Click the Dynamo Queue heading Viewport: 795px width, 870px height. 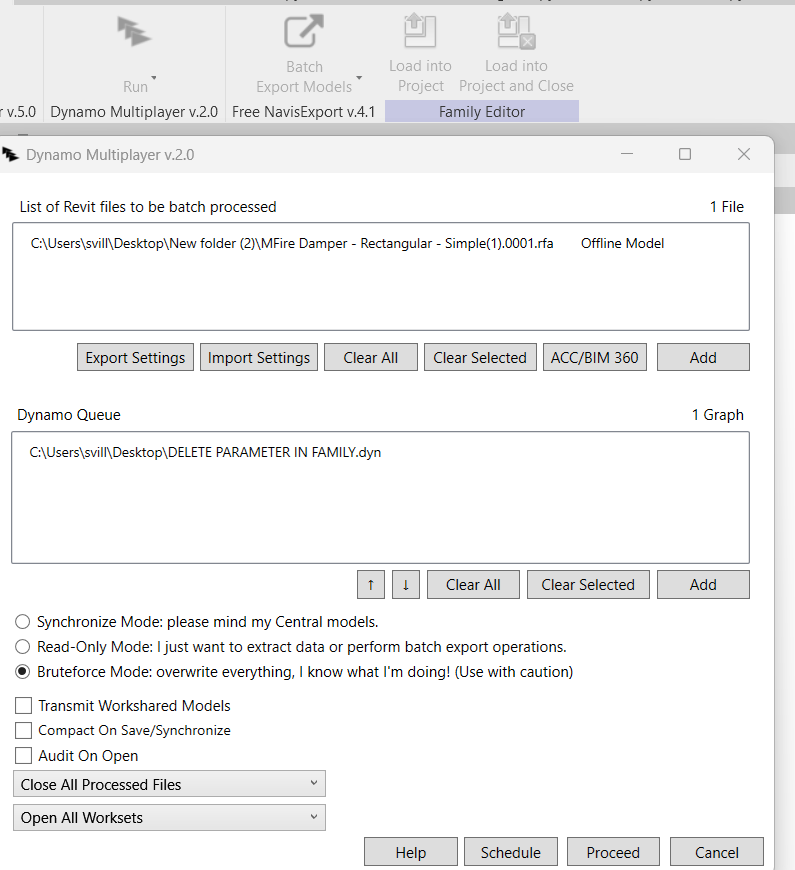pos(69,415)
